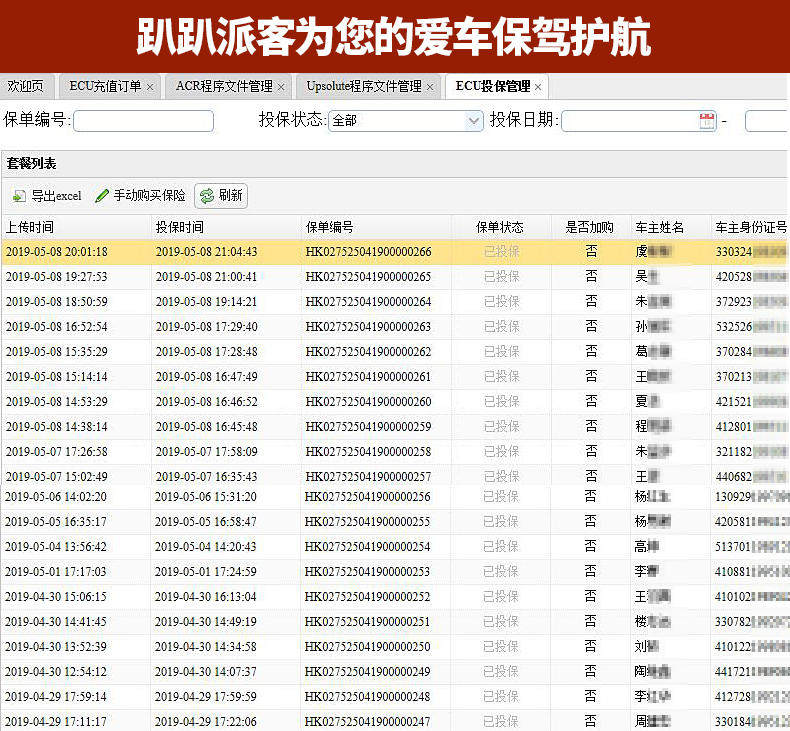Image resolution: width=790 pixels, height=731 pixels.
Task: Click the export to excel icon
Action: (19, 196)
